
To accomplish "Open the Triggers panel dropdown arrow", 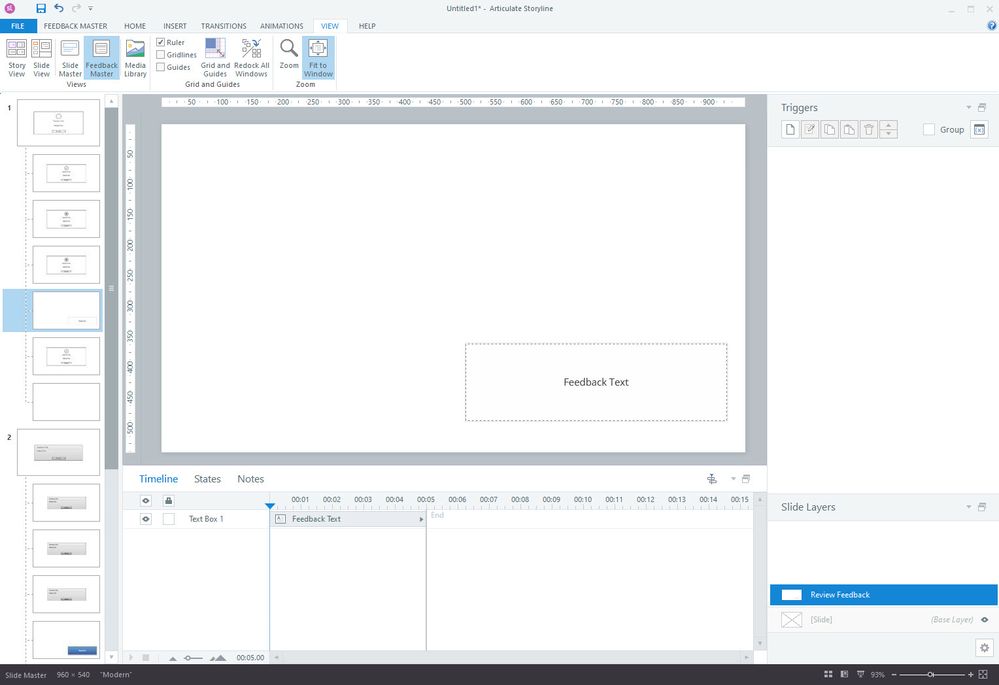I will pyautogui.click(x=968, y=108).
